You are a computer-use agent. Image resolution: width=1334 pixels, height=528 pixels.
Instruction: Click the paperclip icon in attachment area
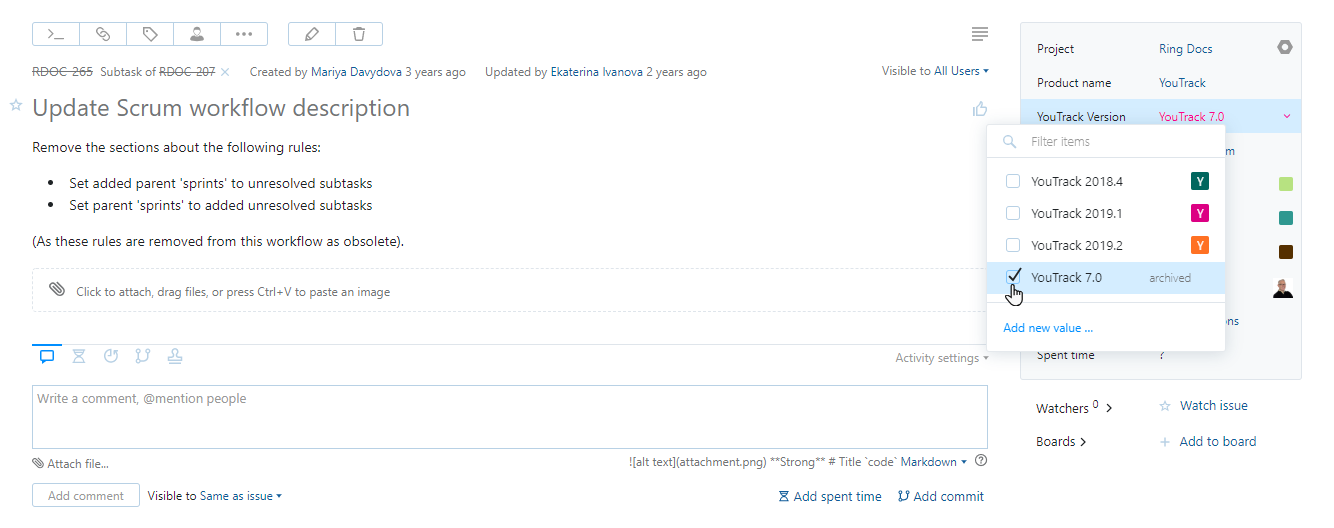click(57, 290)
